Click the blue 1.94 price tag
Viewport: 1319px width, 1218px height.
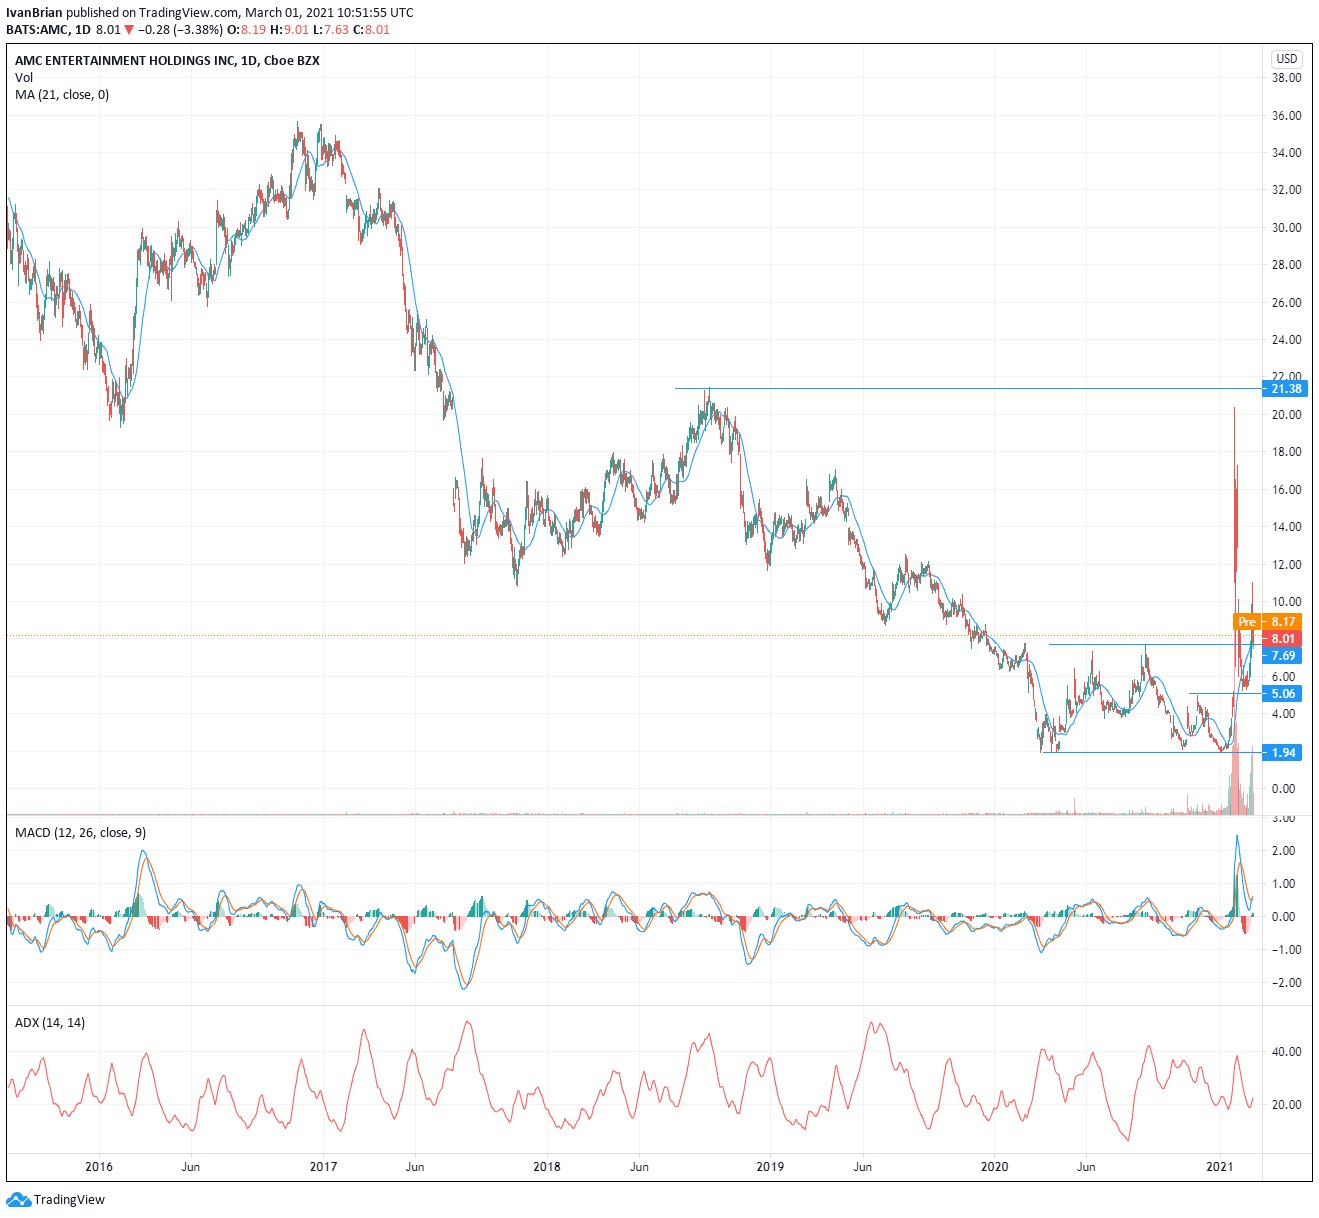[x=1283, y=753]
